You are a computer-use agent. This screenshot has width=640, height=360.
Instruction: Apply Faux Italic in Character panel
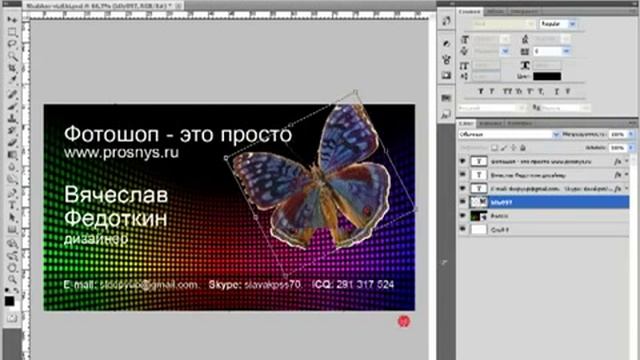(492, 91)
